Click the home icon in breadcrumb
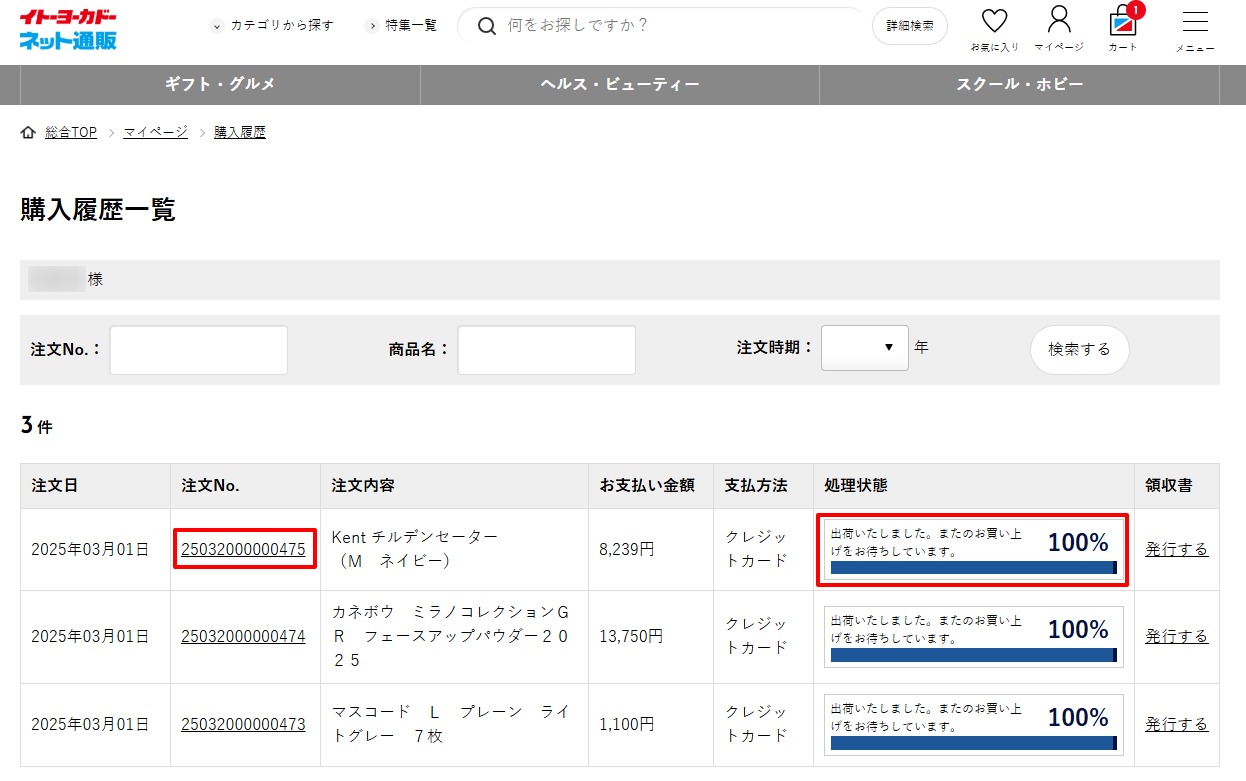 coord(28,133)
